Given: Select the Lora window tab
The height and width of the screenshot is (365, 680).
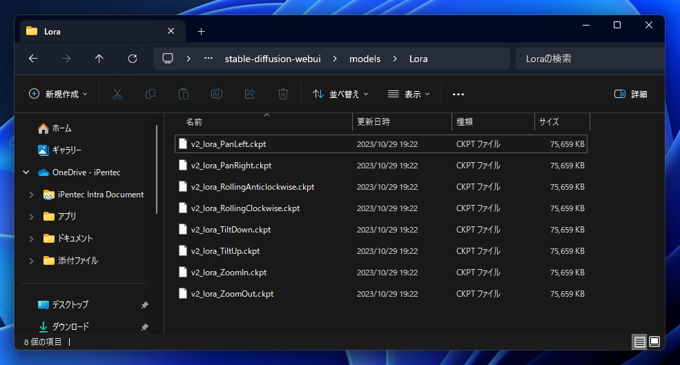Looking at the screenshot, I should tap(103, 31).
